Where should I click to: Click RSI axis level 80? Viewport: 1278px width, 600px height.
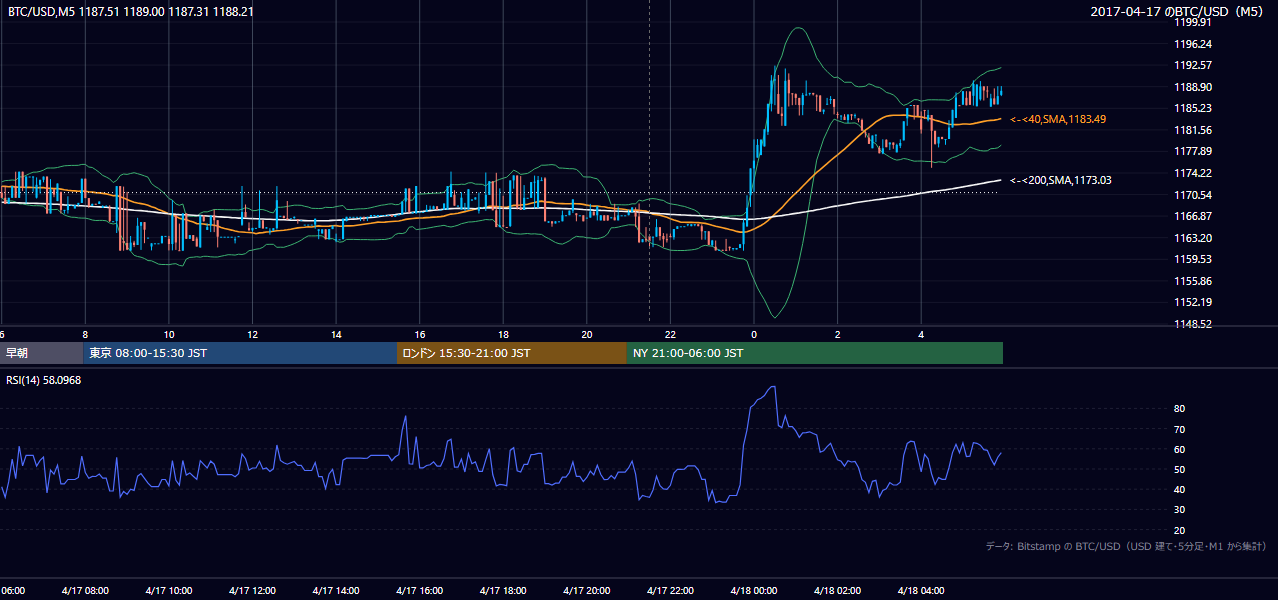(x=1179, y=409)
